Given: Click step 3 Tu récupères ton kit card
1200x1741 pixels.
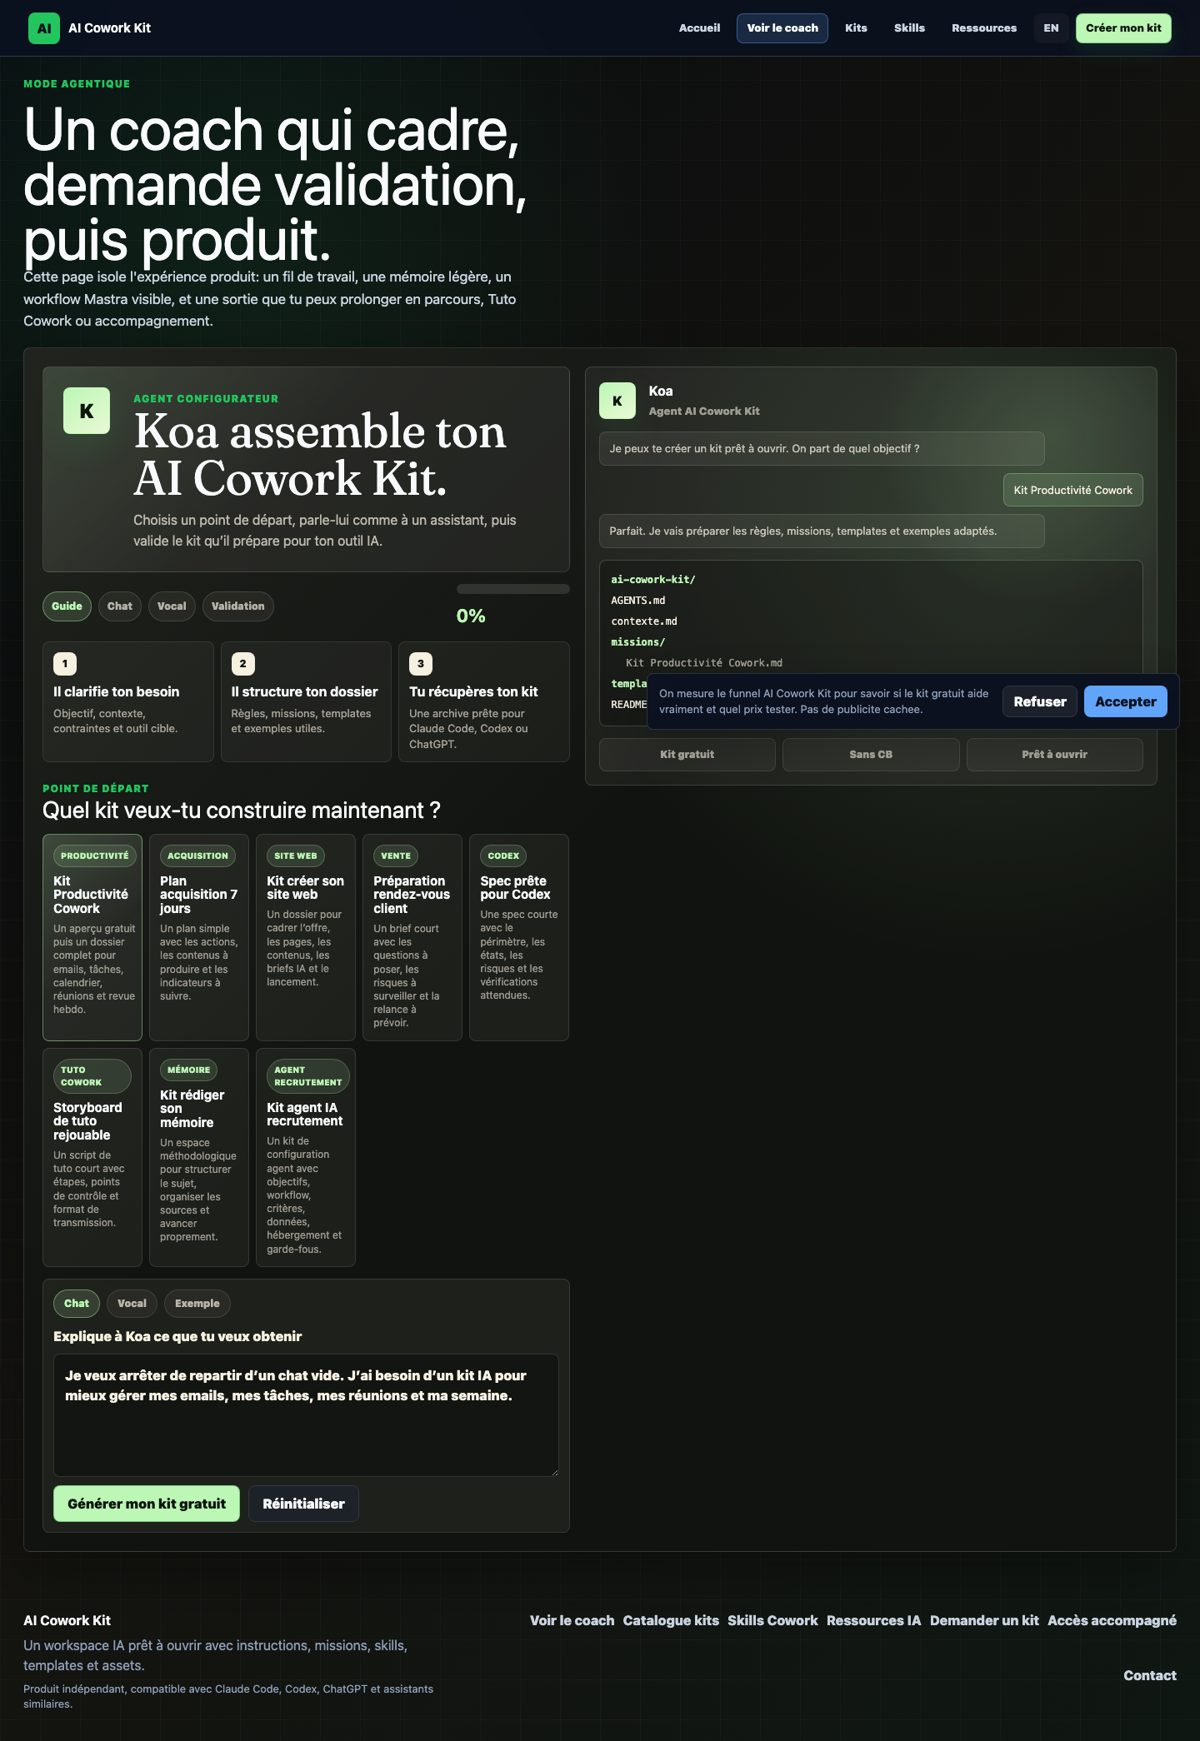Looking at the screenshot, I should [484, 702].
